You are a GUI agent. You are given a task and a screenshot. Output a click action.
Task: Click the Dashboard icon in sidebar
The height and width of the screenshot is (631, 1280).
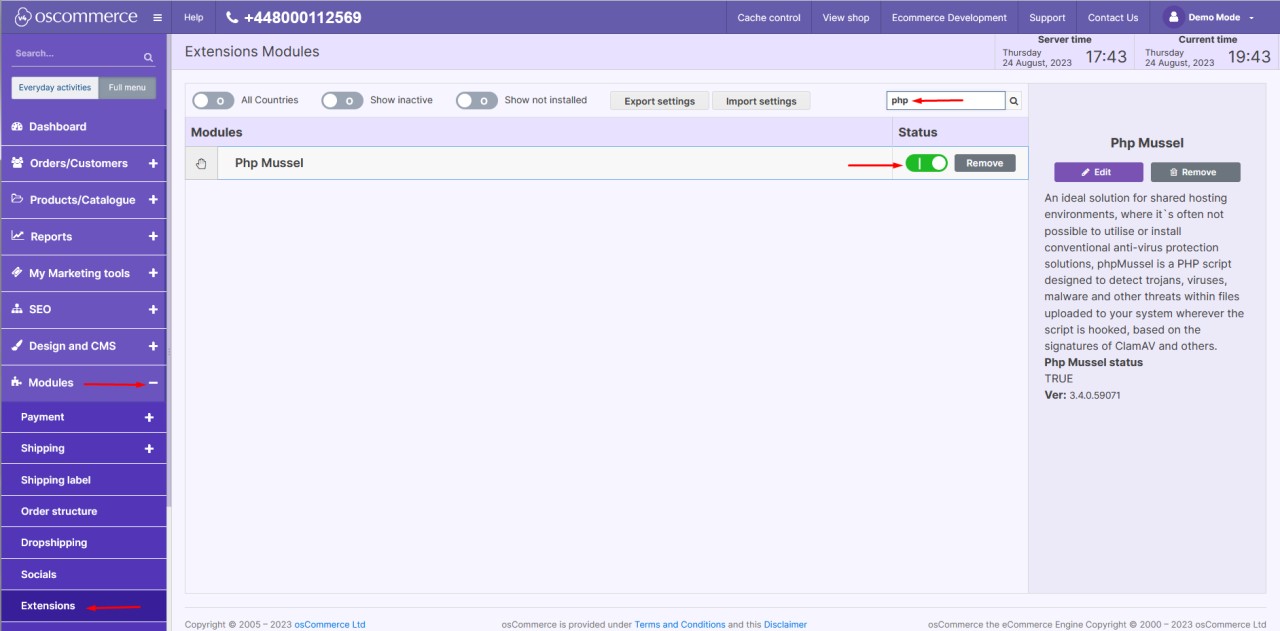point(17,127)
